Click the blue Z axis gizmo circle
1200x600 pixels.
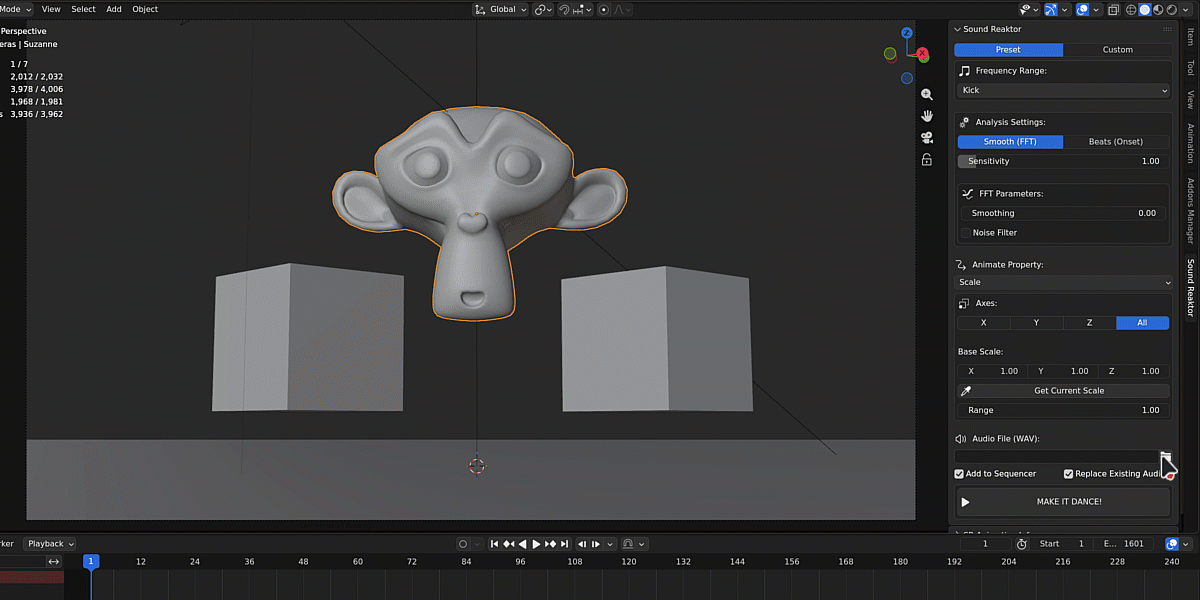tap(907, 33)
